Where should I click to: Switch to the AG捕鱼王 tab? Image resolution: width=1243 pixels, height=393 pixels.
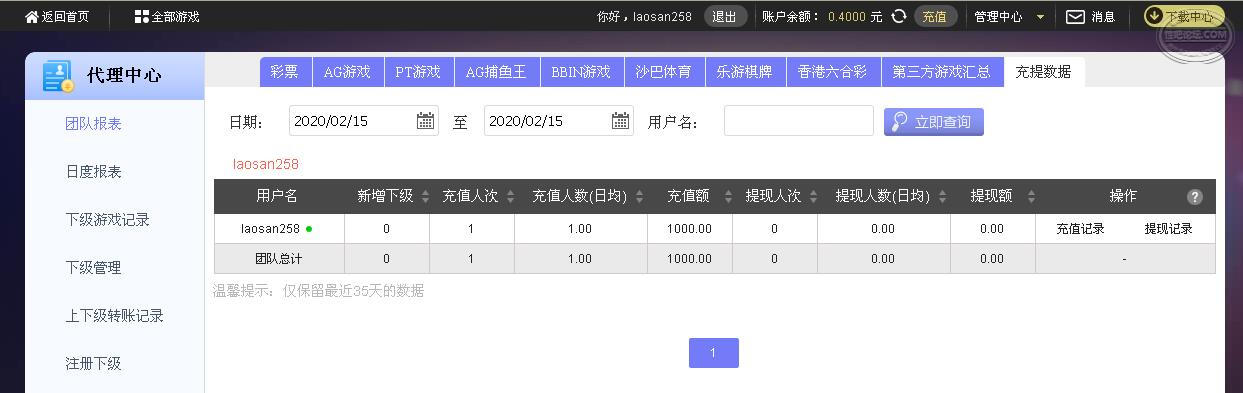(496, 72)
